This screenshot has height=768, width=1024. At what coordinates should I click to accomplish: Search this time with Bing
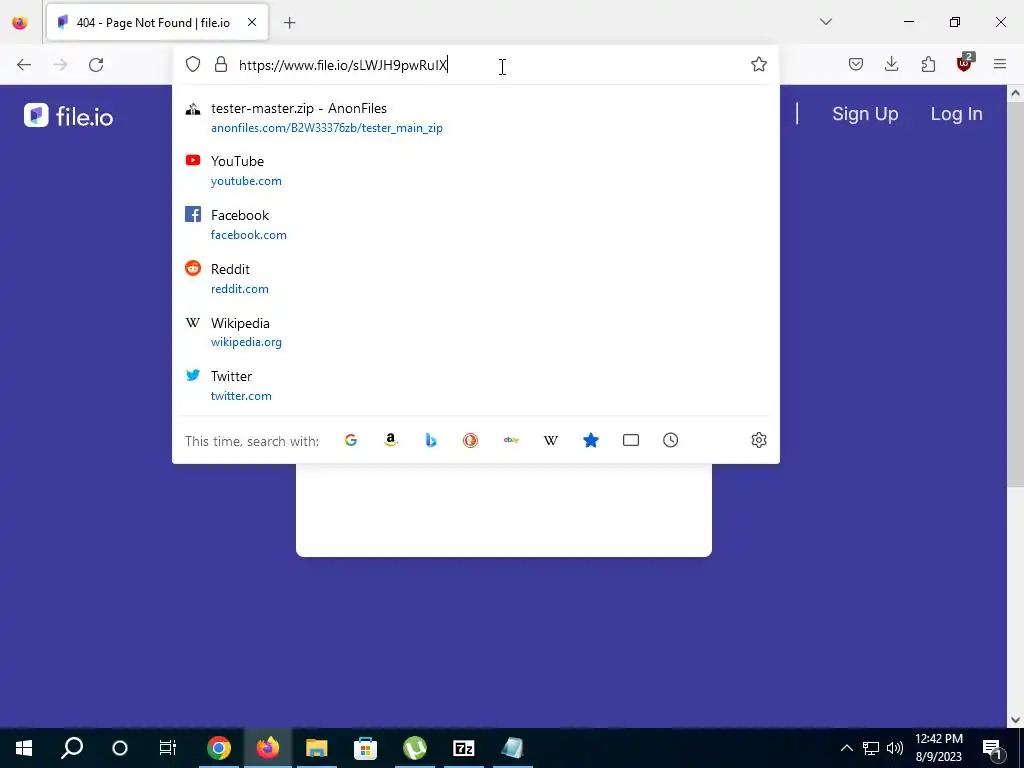430,440
